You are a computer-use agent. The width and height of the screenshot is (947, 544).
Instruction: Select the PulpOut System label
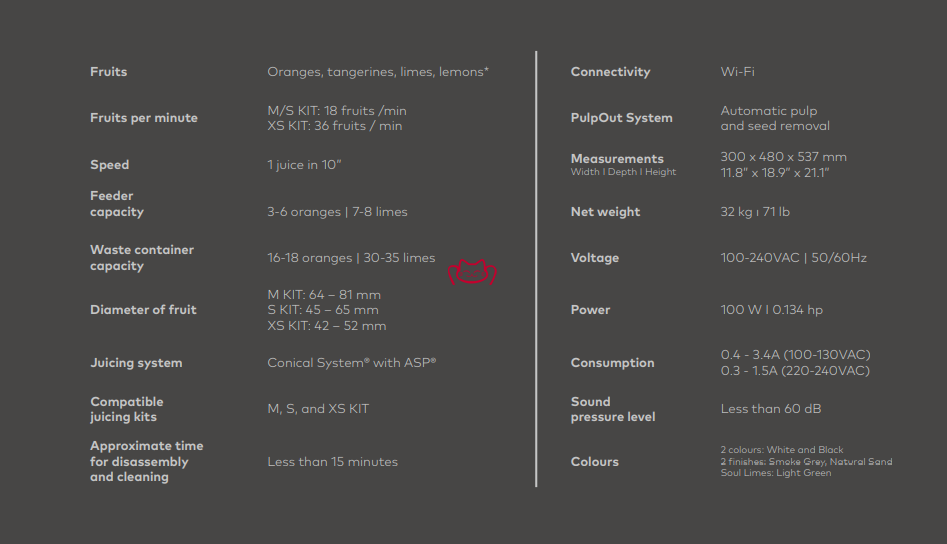pyautogui.click(x=621, y=118)
